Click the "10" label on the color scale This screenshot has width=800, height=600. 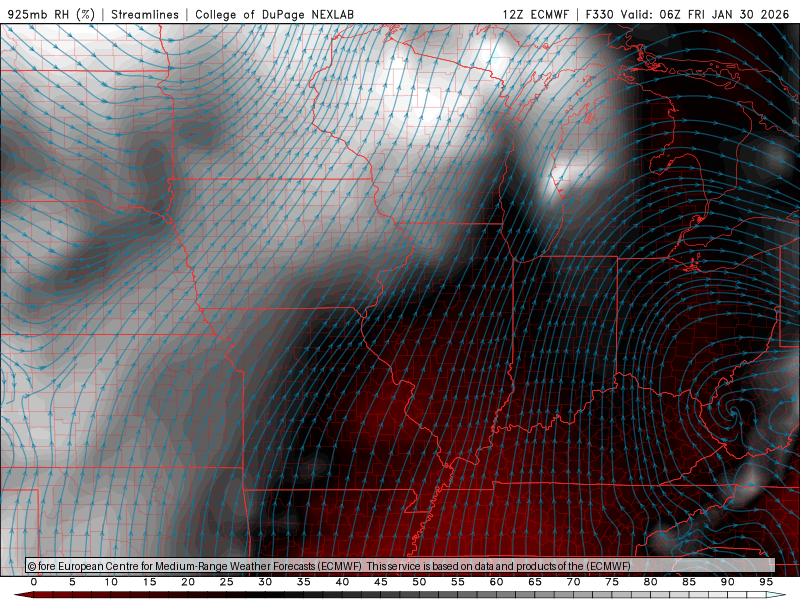111,582
